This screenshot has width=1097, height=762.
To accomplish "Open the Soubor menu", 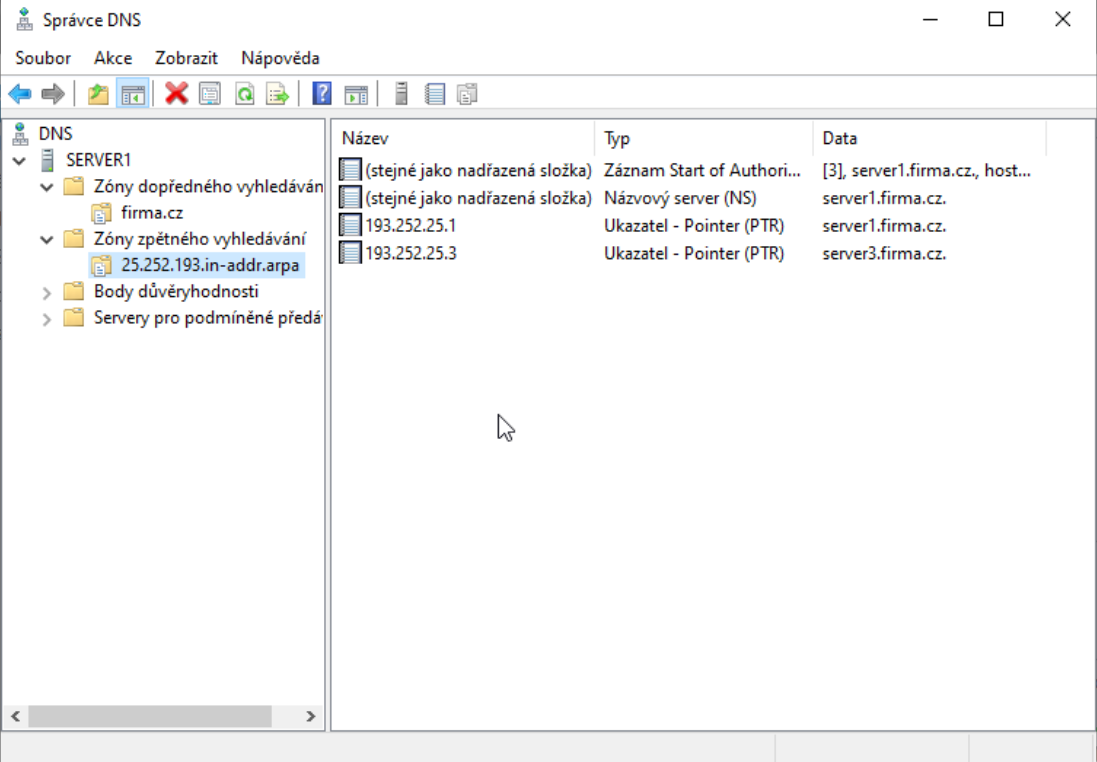I will point(43,58).
